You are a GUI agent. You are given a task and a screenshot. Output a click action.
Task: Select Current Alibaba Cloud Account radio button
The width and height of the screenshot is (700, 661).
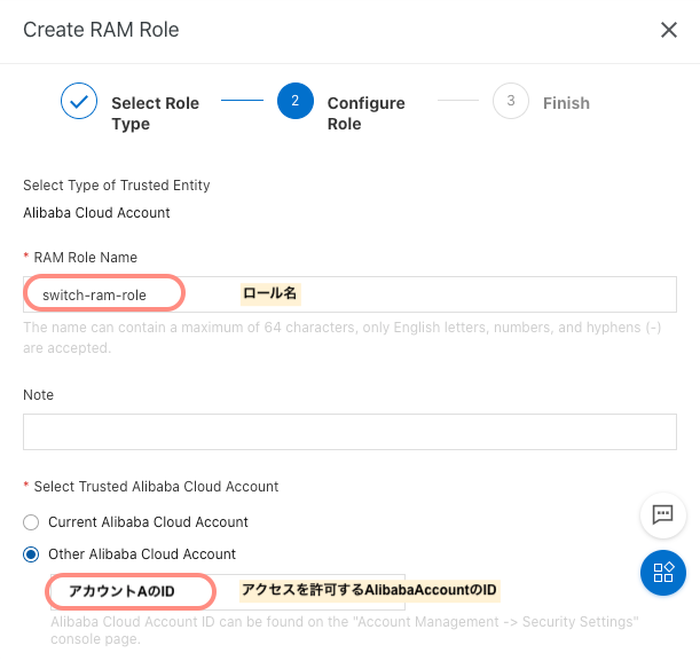[31, 522]
